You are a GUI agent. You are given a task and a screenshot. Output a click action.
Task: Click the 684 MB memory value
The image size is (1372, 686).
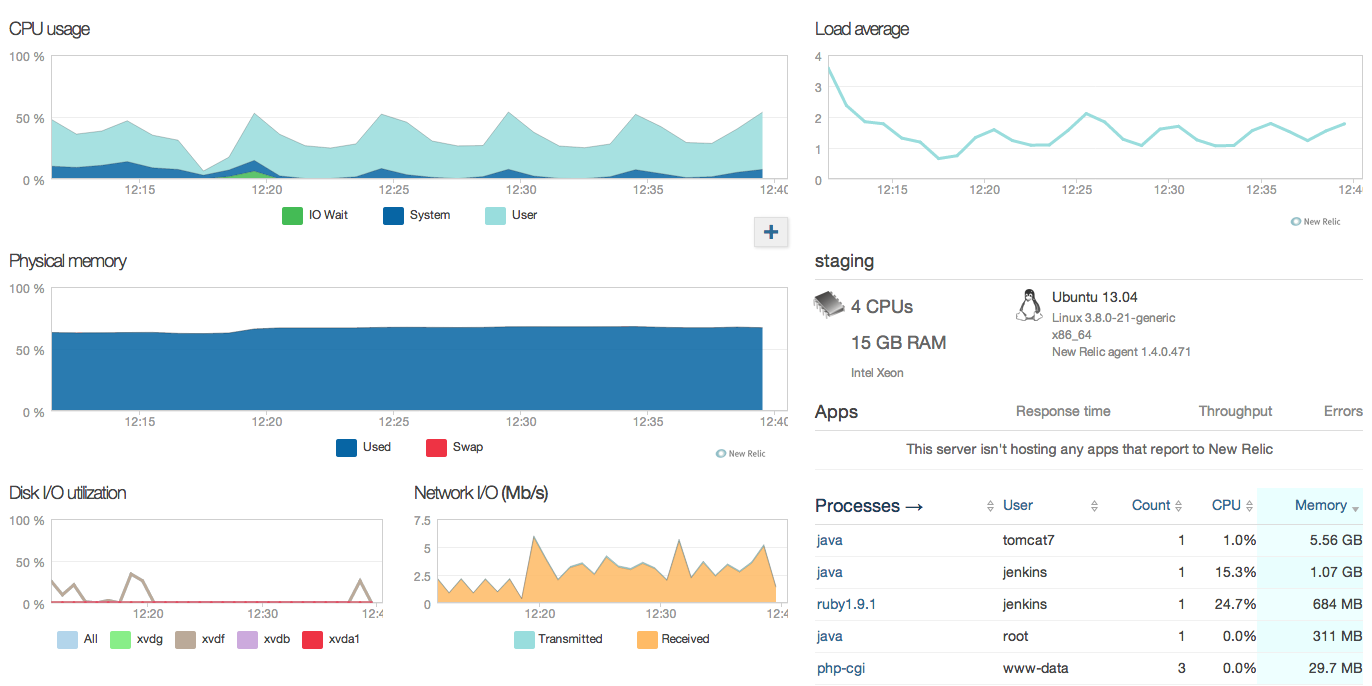pyautogui.click(x=1338, y=604)
